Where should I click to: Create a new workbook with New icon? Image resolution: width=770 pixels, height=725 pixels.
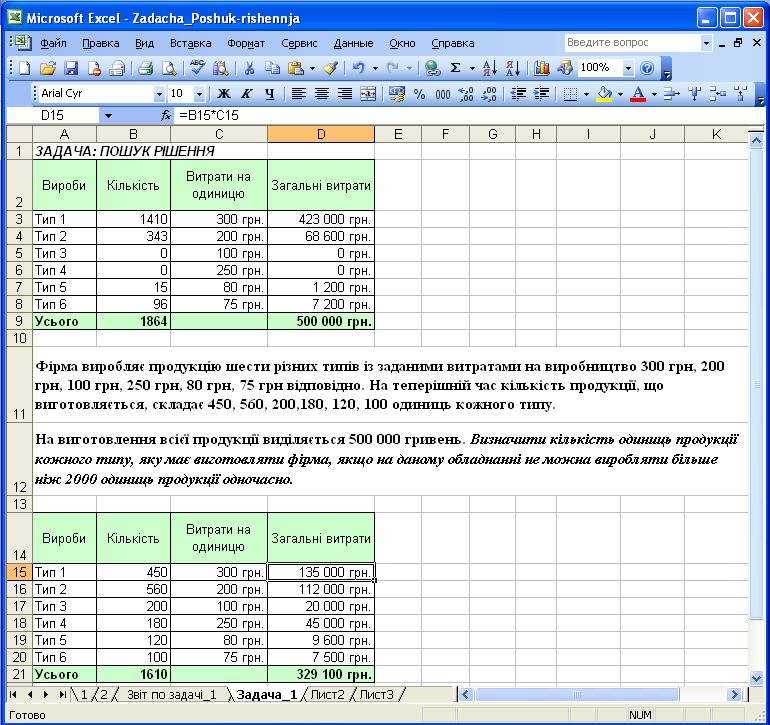click(24, 68)
